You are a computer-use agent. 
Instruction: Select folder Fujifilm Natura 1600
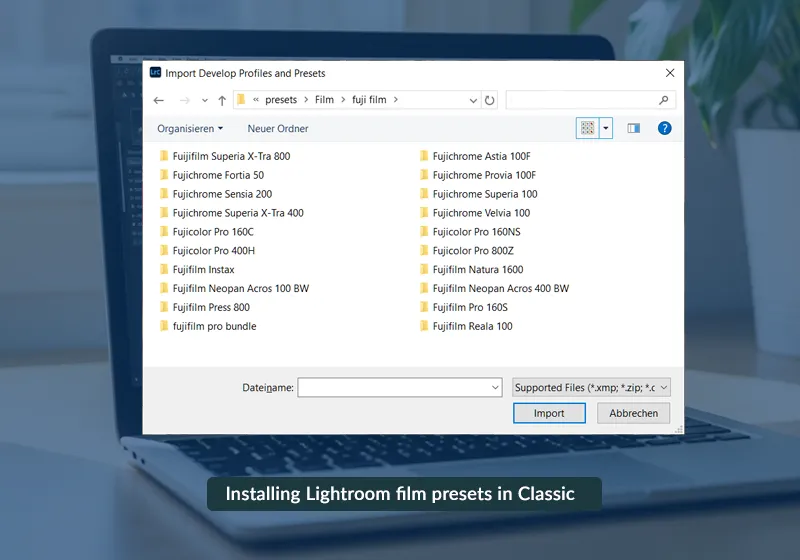click(471, 269)
